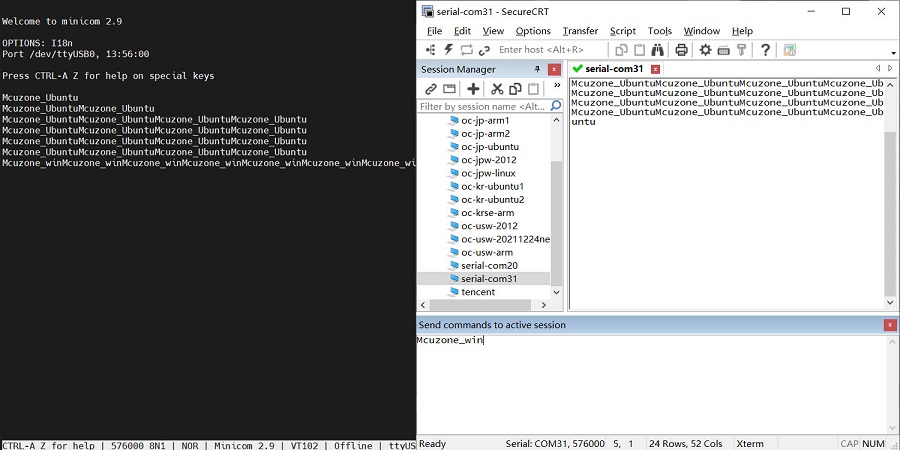The image size is (900, 450).
Task: Open the Window menu
Action: [701, 31]
